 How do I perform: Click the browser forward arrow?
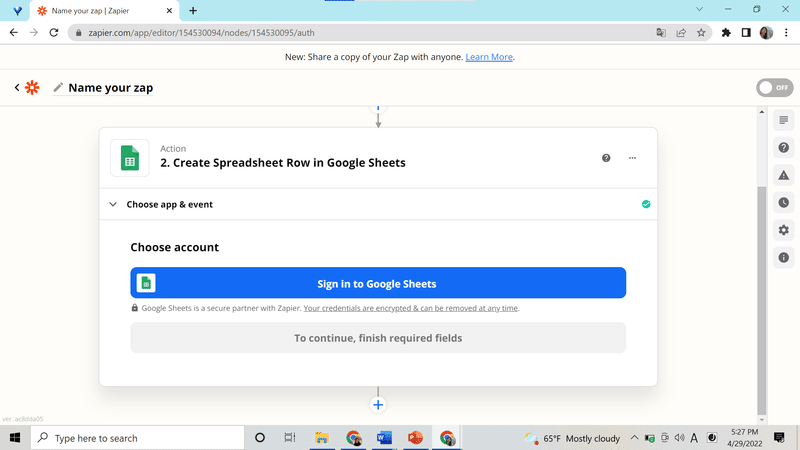(34, 33)
